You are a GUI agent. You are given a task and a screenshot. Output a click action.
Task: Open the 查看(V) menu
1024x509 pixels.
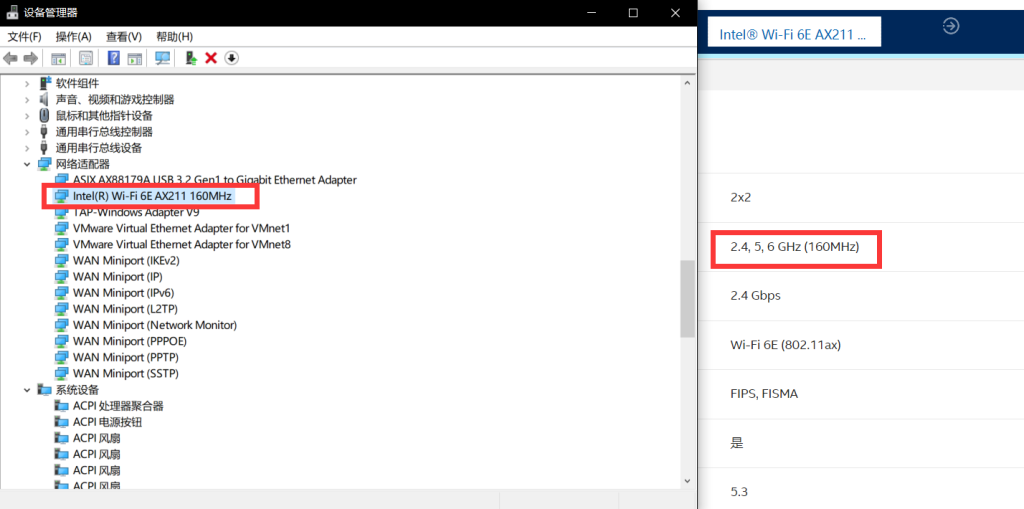[x=124, y=37]
